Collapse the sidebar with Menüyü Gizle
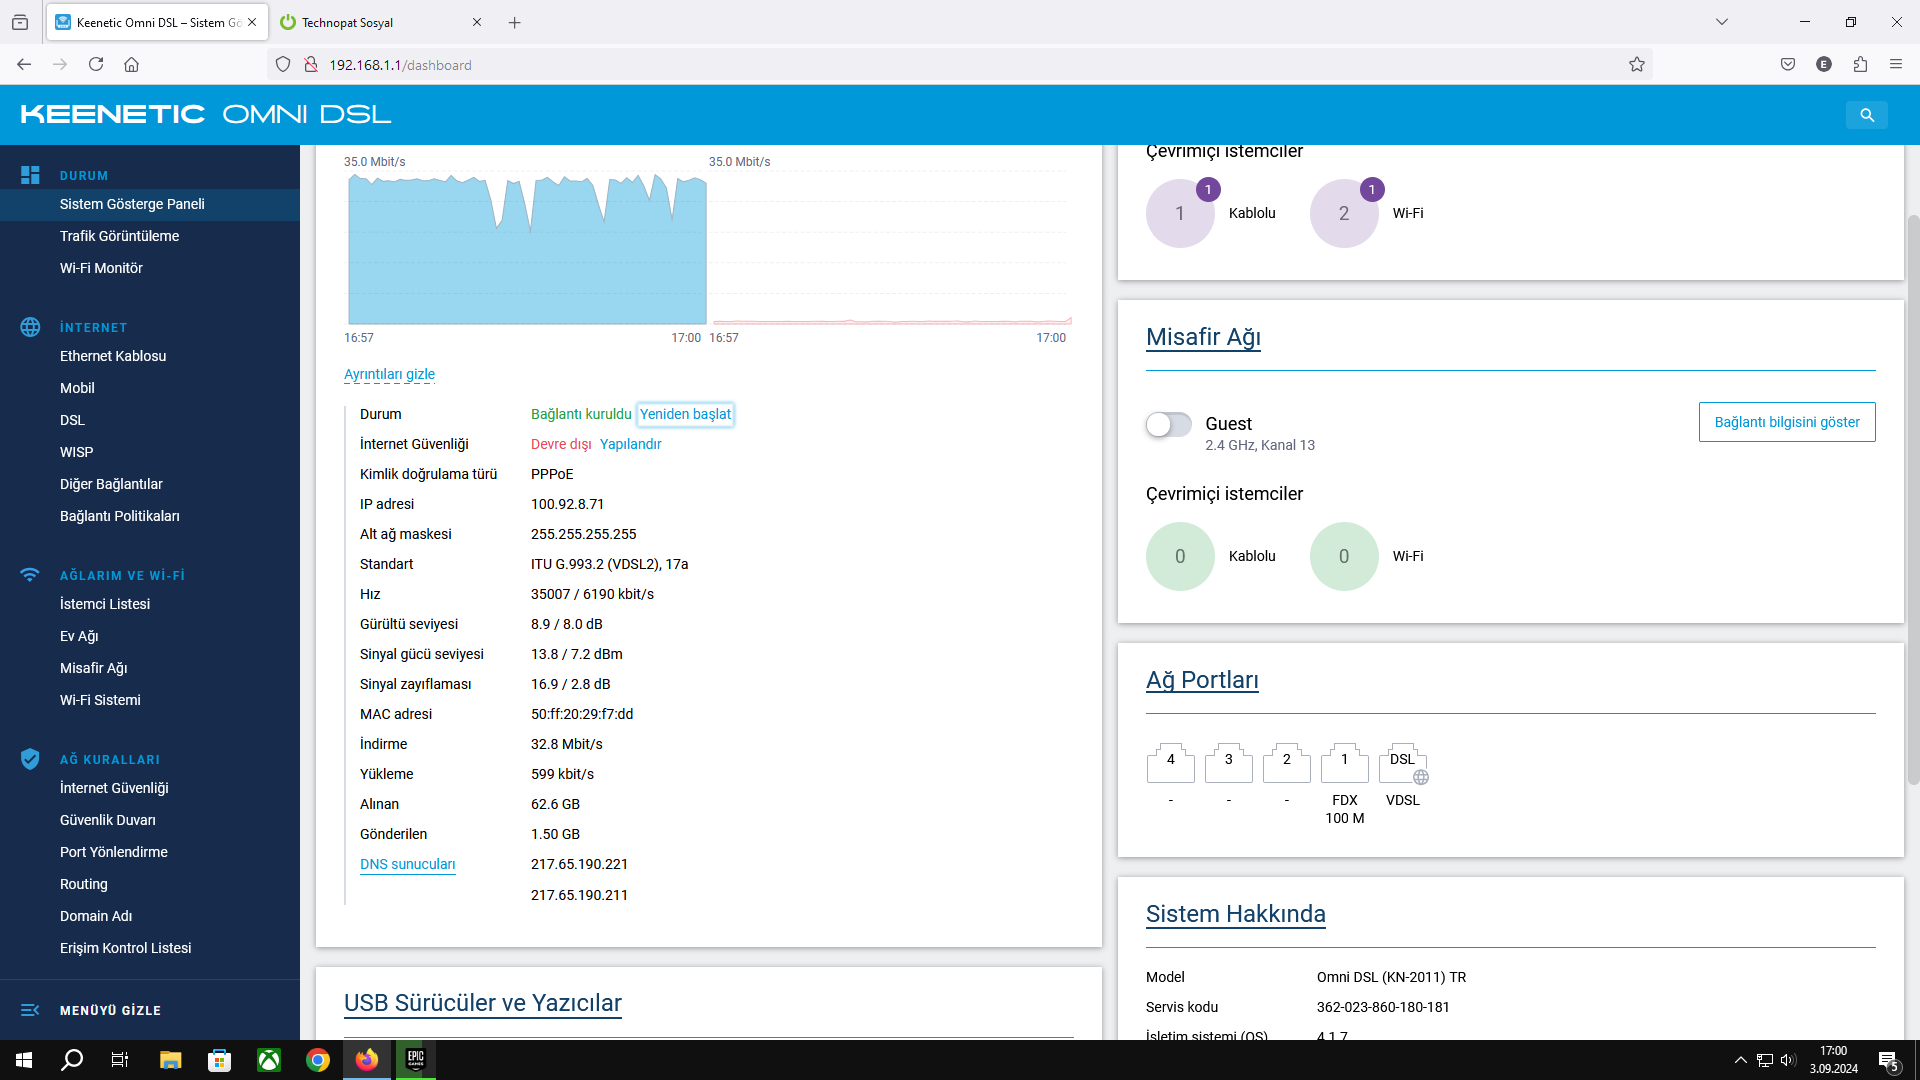Viewport: 1920px width, 1080px height. (110, 1010)
